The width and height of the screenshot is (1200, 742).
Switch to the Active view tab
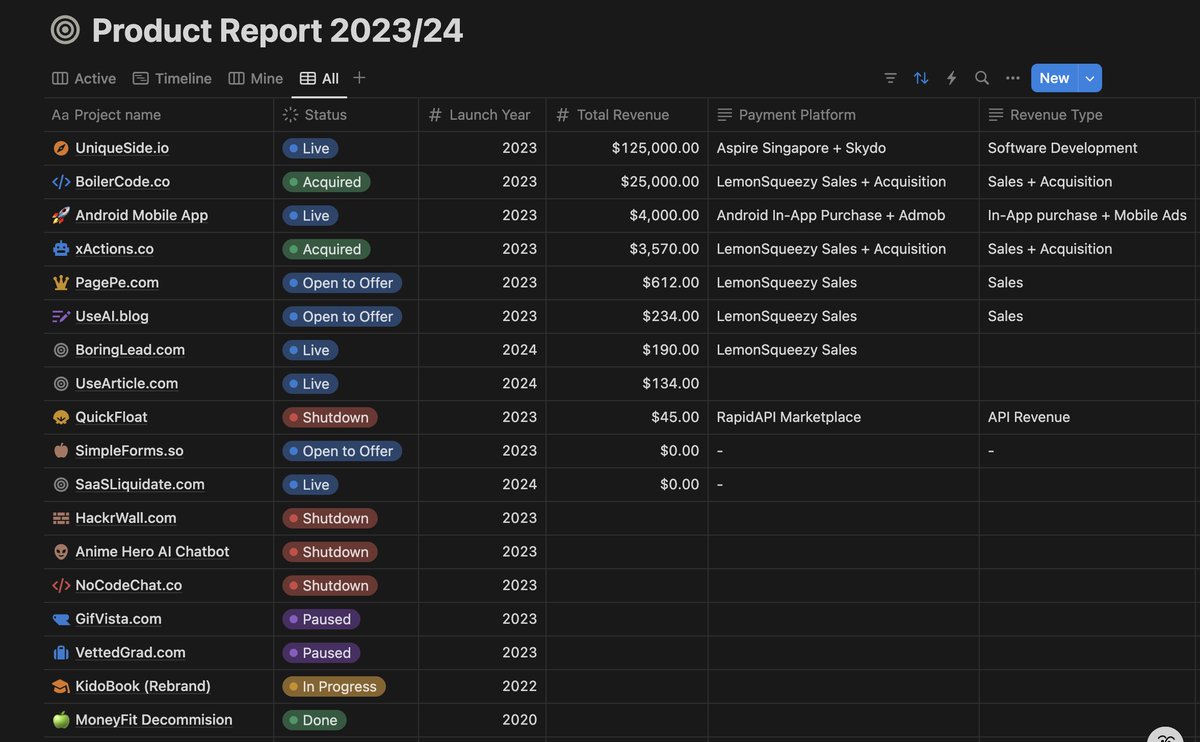click(84, 78)
